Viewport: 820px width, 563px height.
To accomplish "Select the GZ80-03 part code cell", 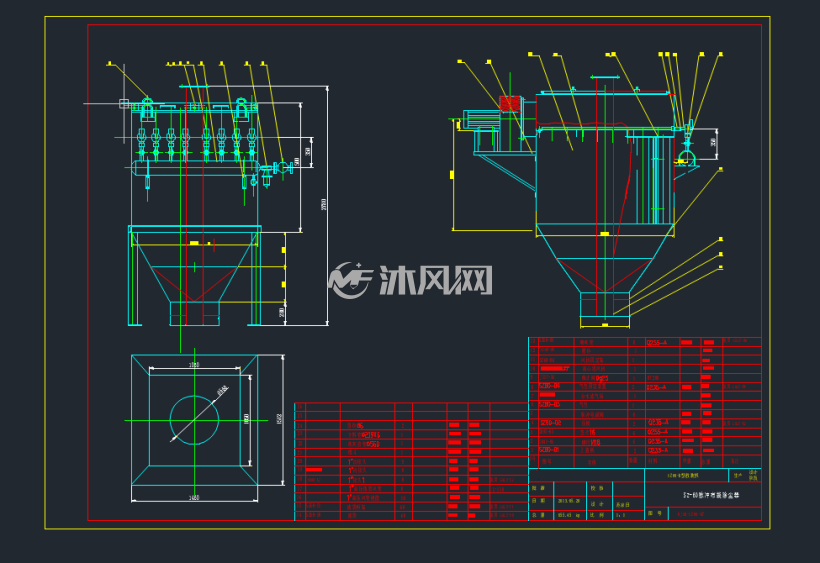I will (549, 405).
